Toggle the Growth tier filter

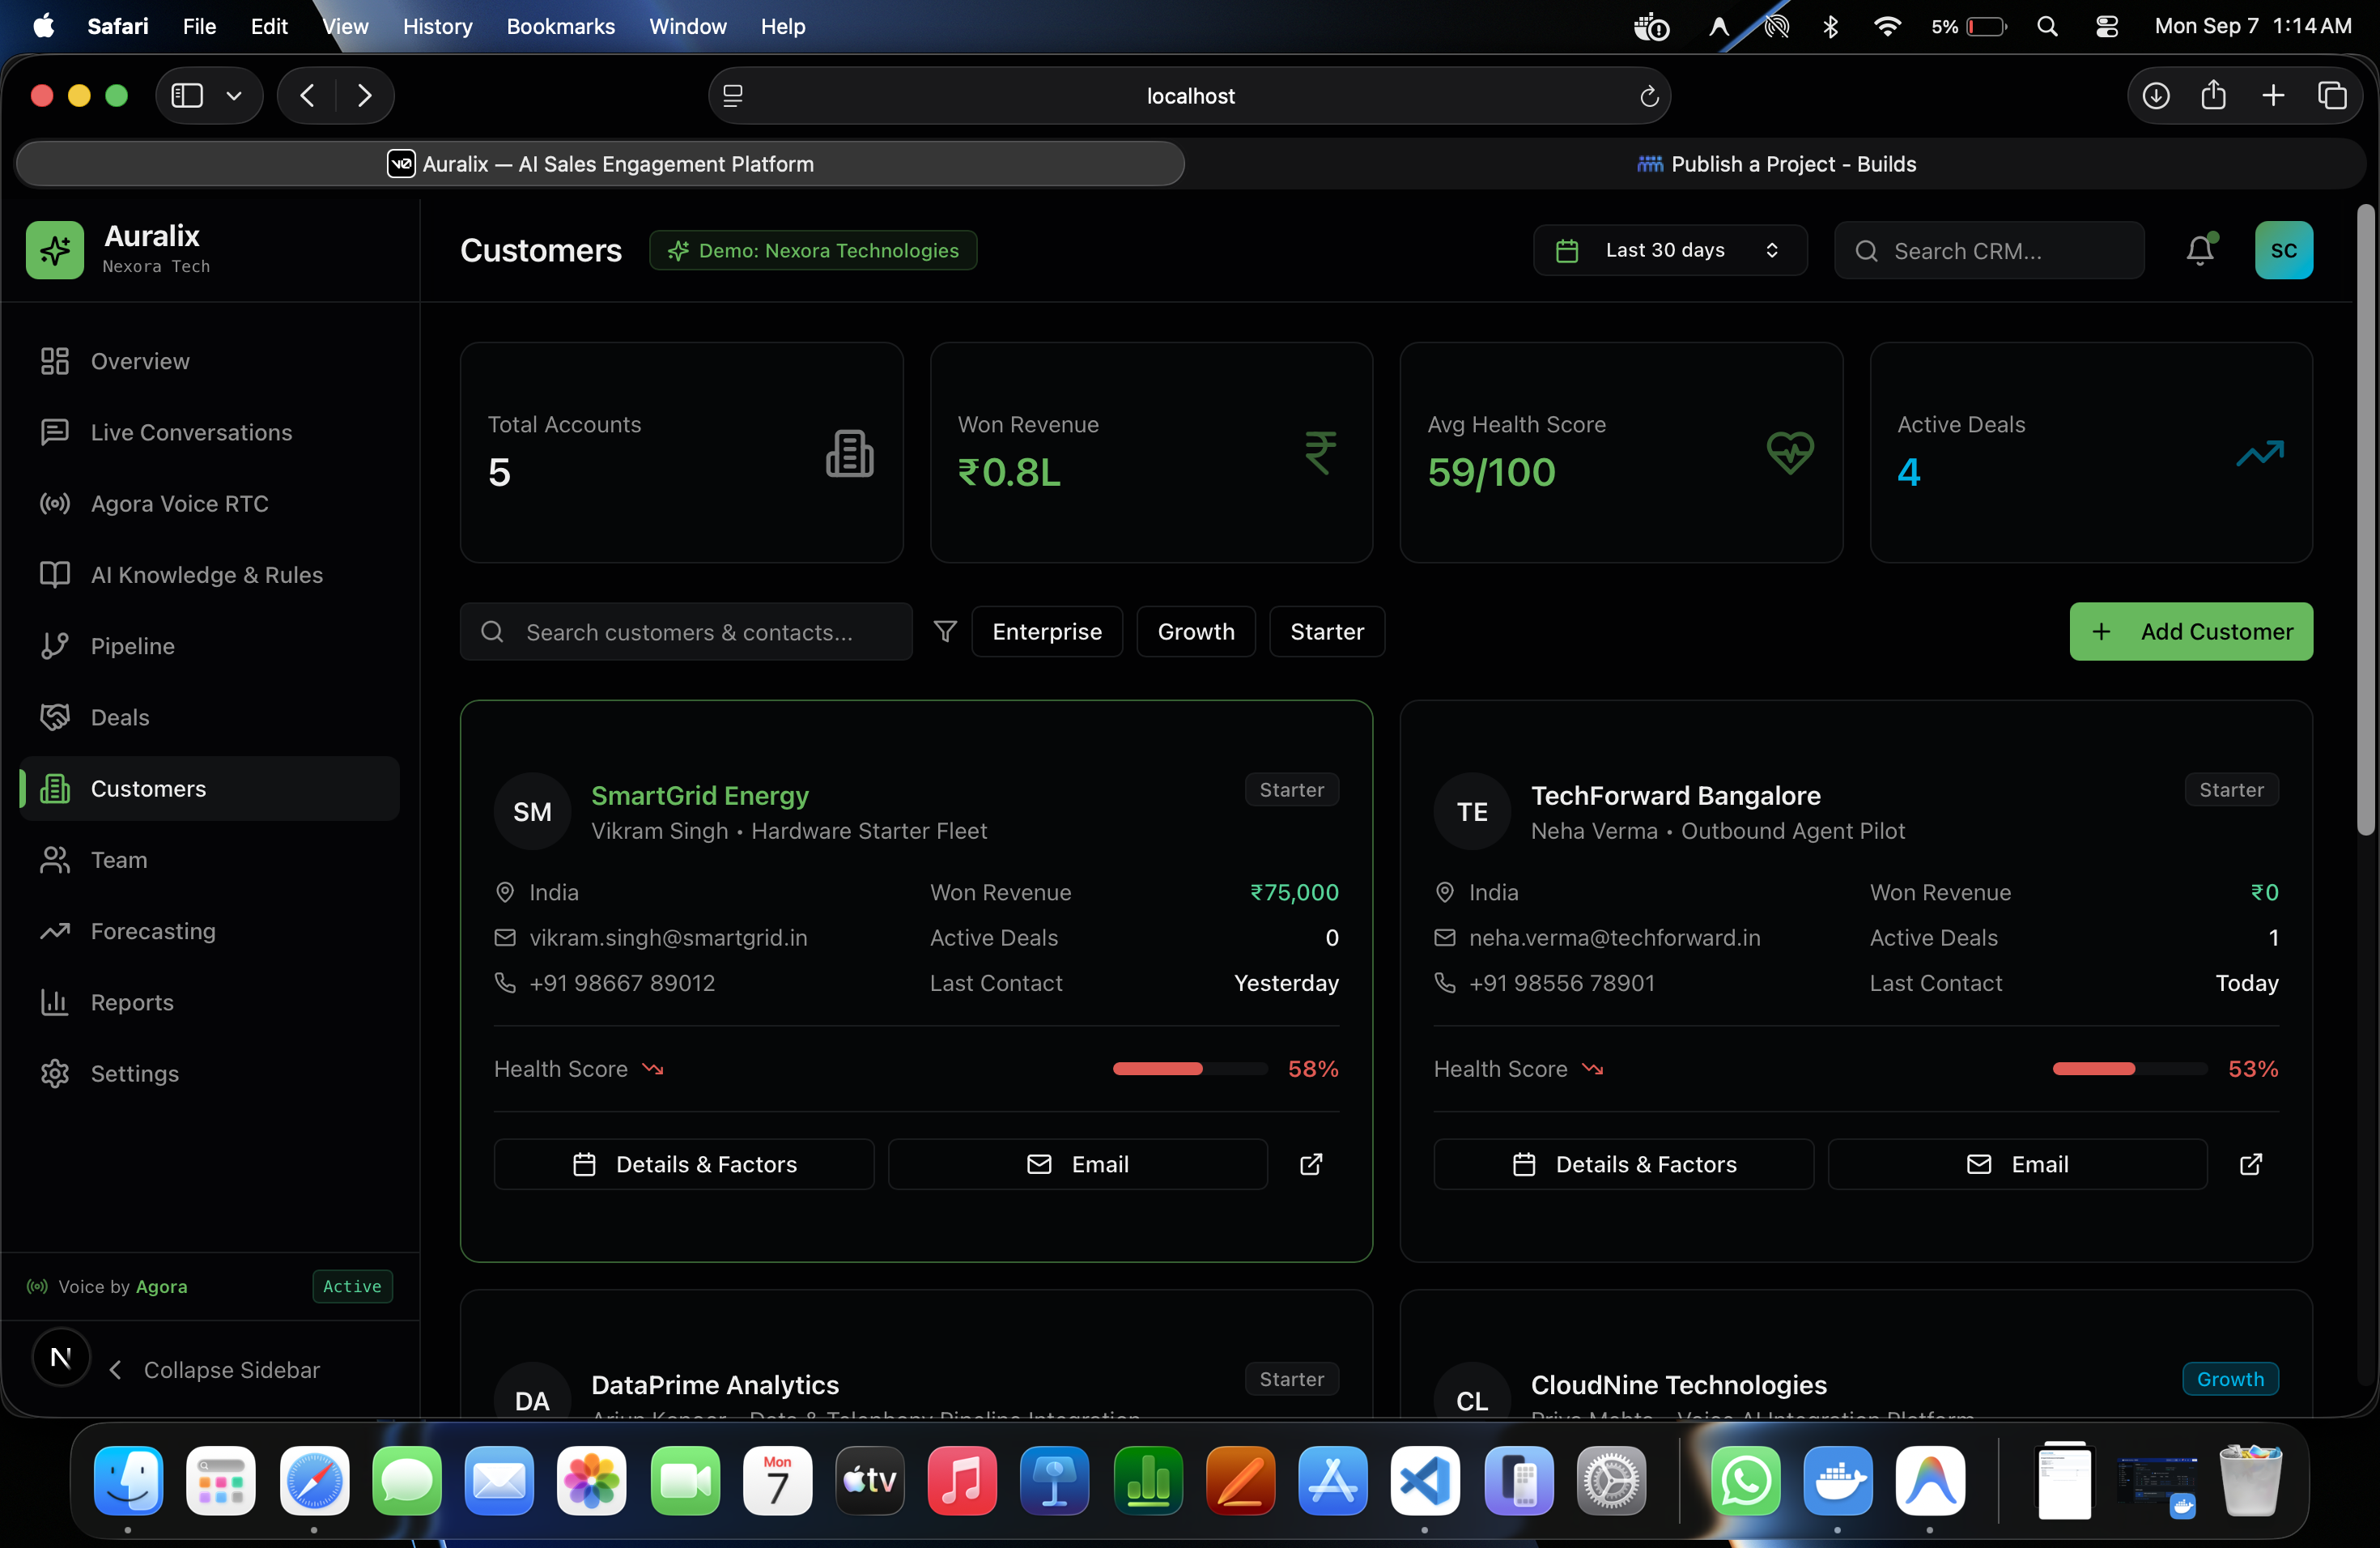(x=1196, y=631)
